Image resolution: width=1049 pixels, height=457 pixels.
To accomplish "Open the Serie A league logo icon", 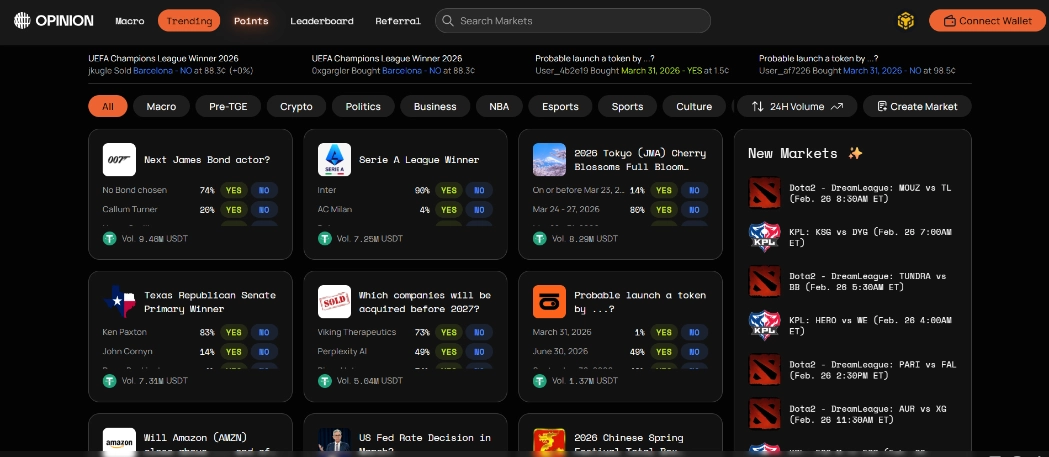I will coord(334,160).
